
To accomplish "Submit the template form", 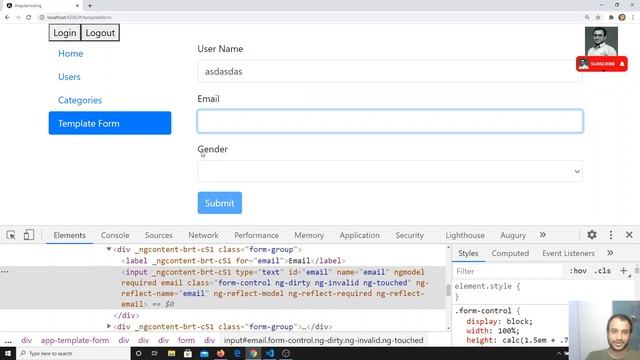I will [x=220, y=203].
